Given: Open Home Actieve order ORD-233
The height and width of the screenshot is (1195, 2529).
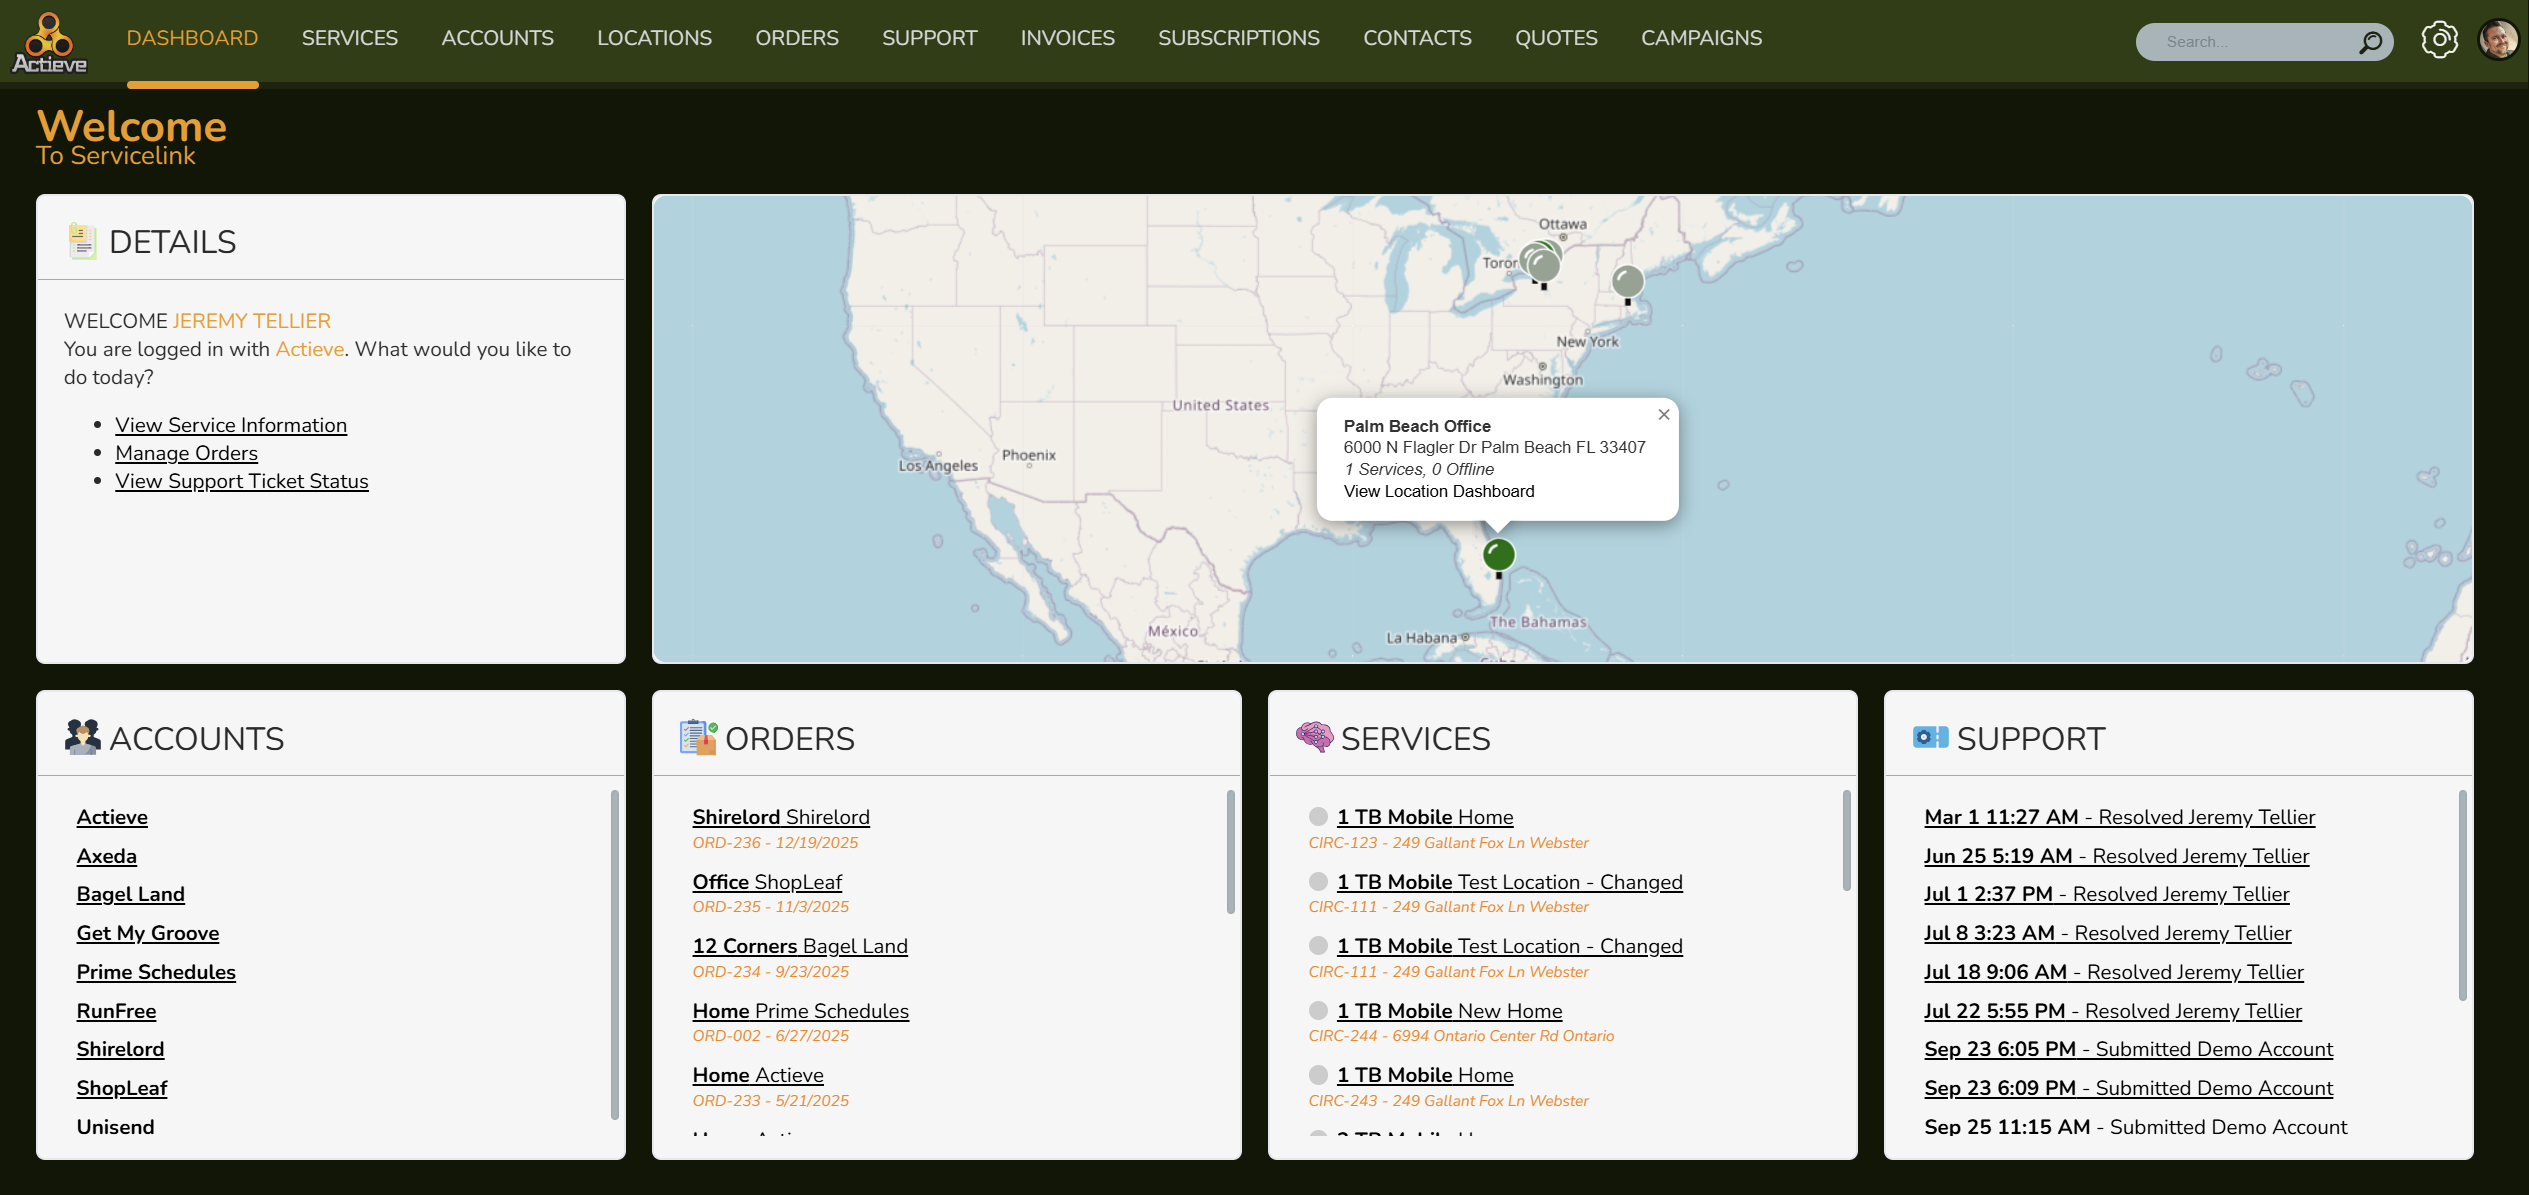Looking at the screenshot, I should (758, 1075).
